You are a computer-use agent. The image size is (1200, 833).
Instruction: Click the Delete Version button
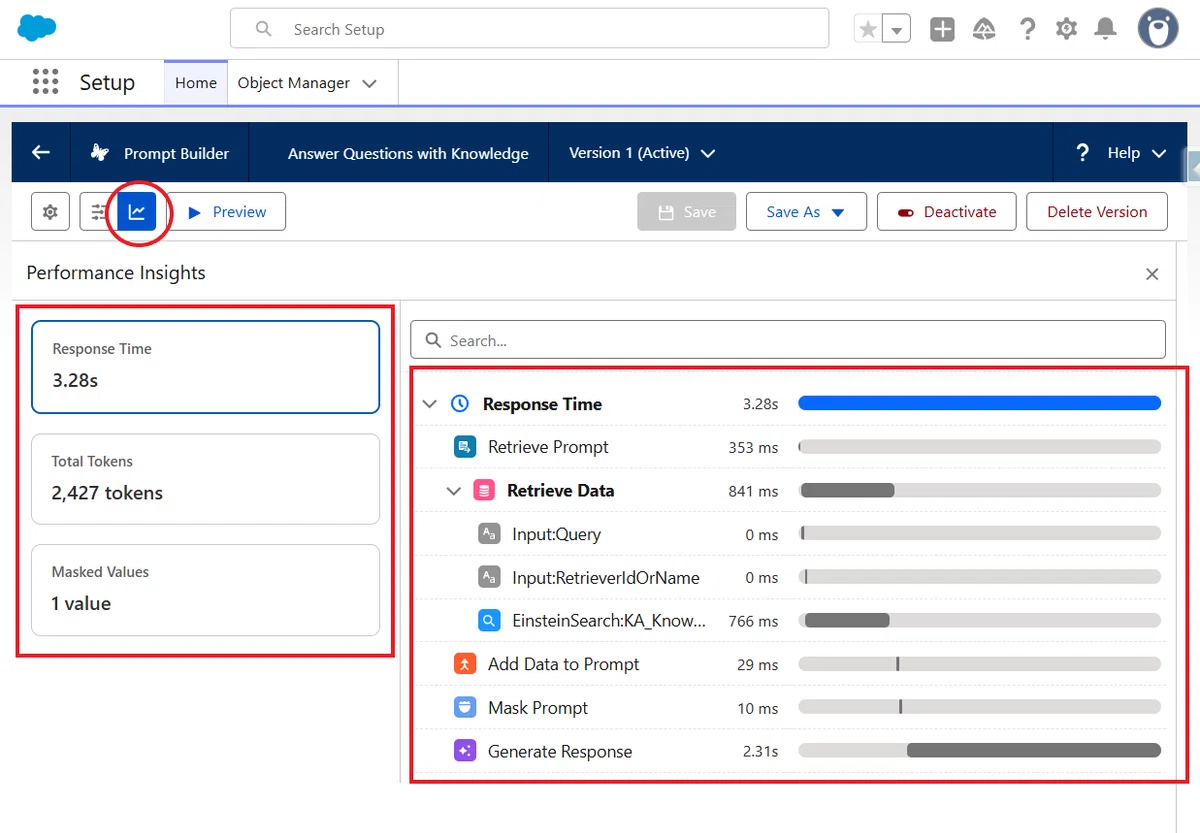click(1097, 212)
